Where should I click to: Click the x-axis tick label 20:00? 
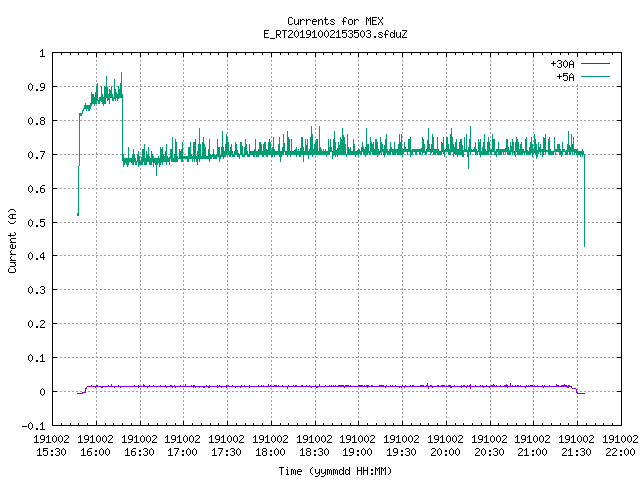pyautogui.click(x=445, y=452)
